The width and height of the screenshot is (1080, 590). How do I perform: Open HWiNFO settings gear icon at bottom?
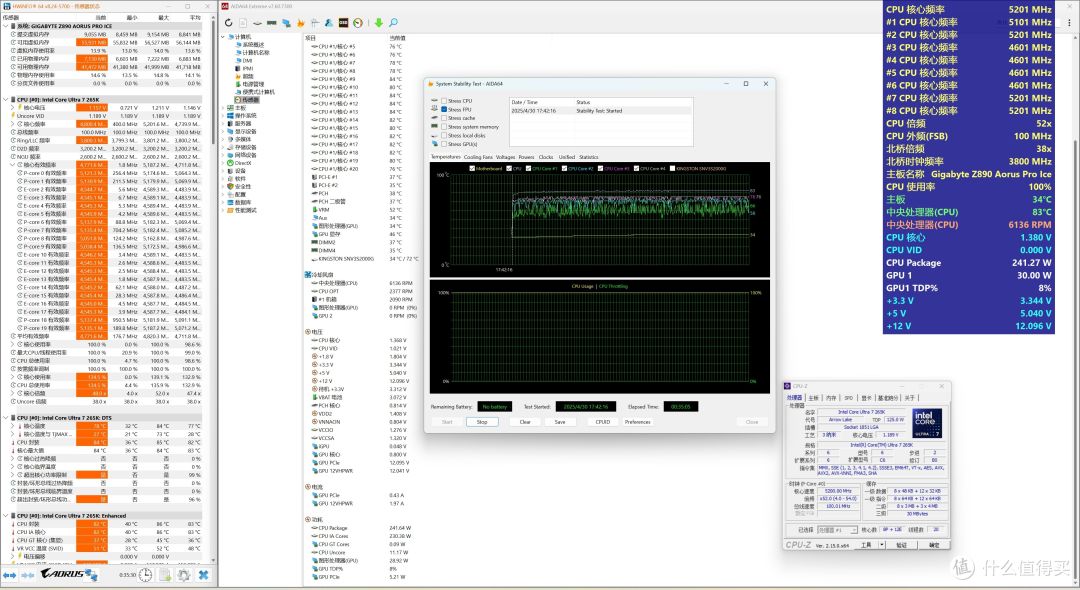[184, 574]
